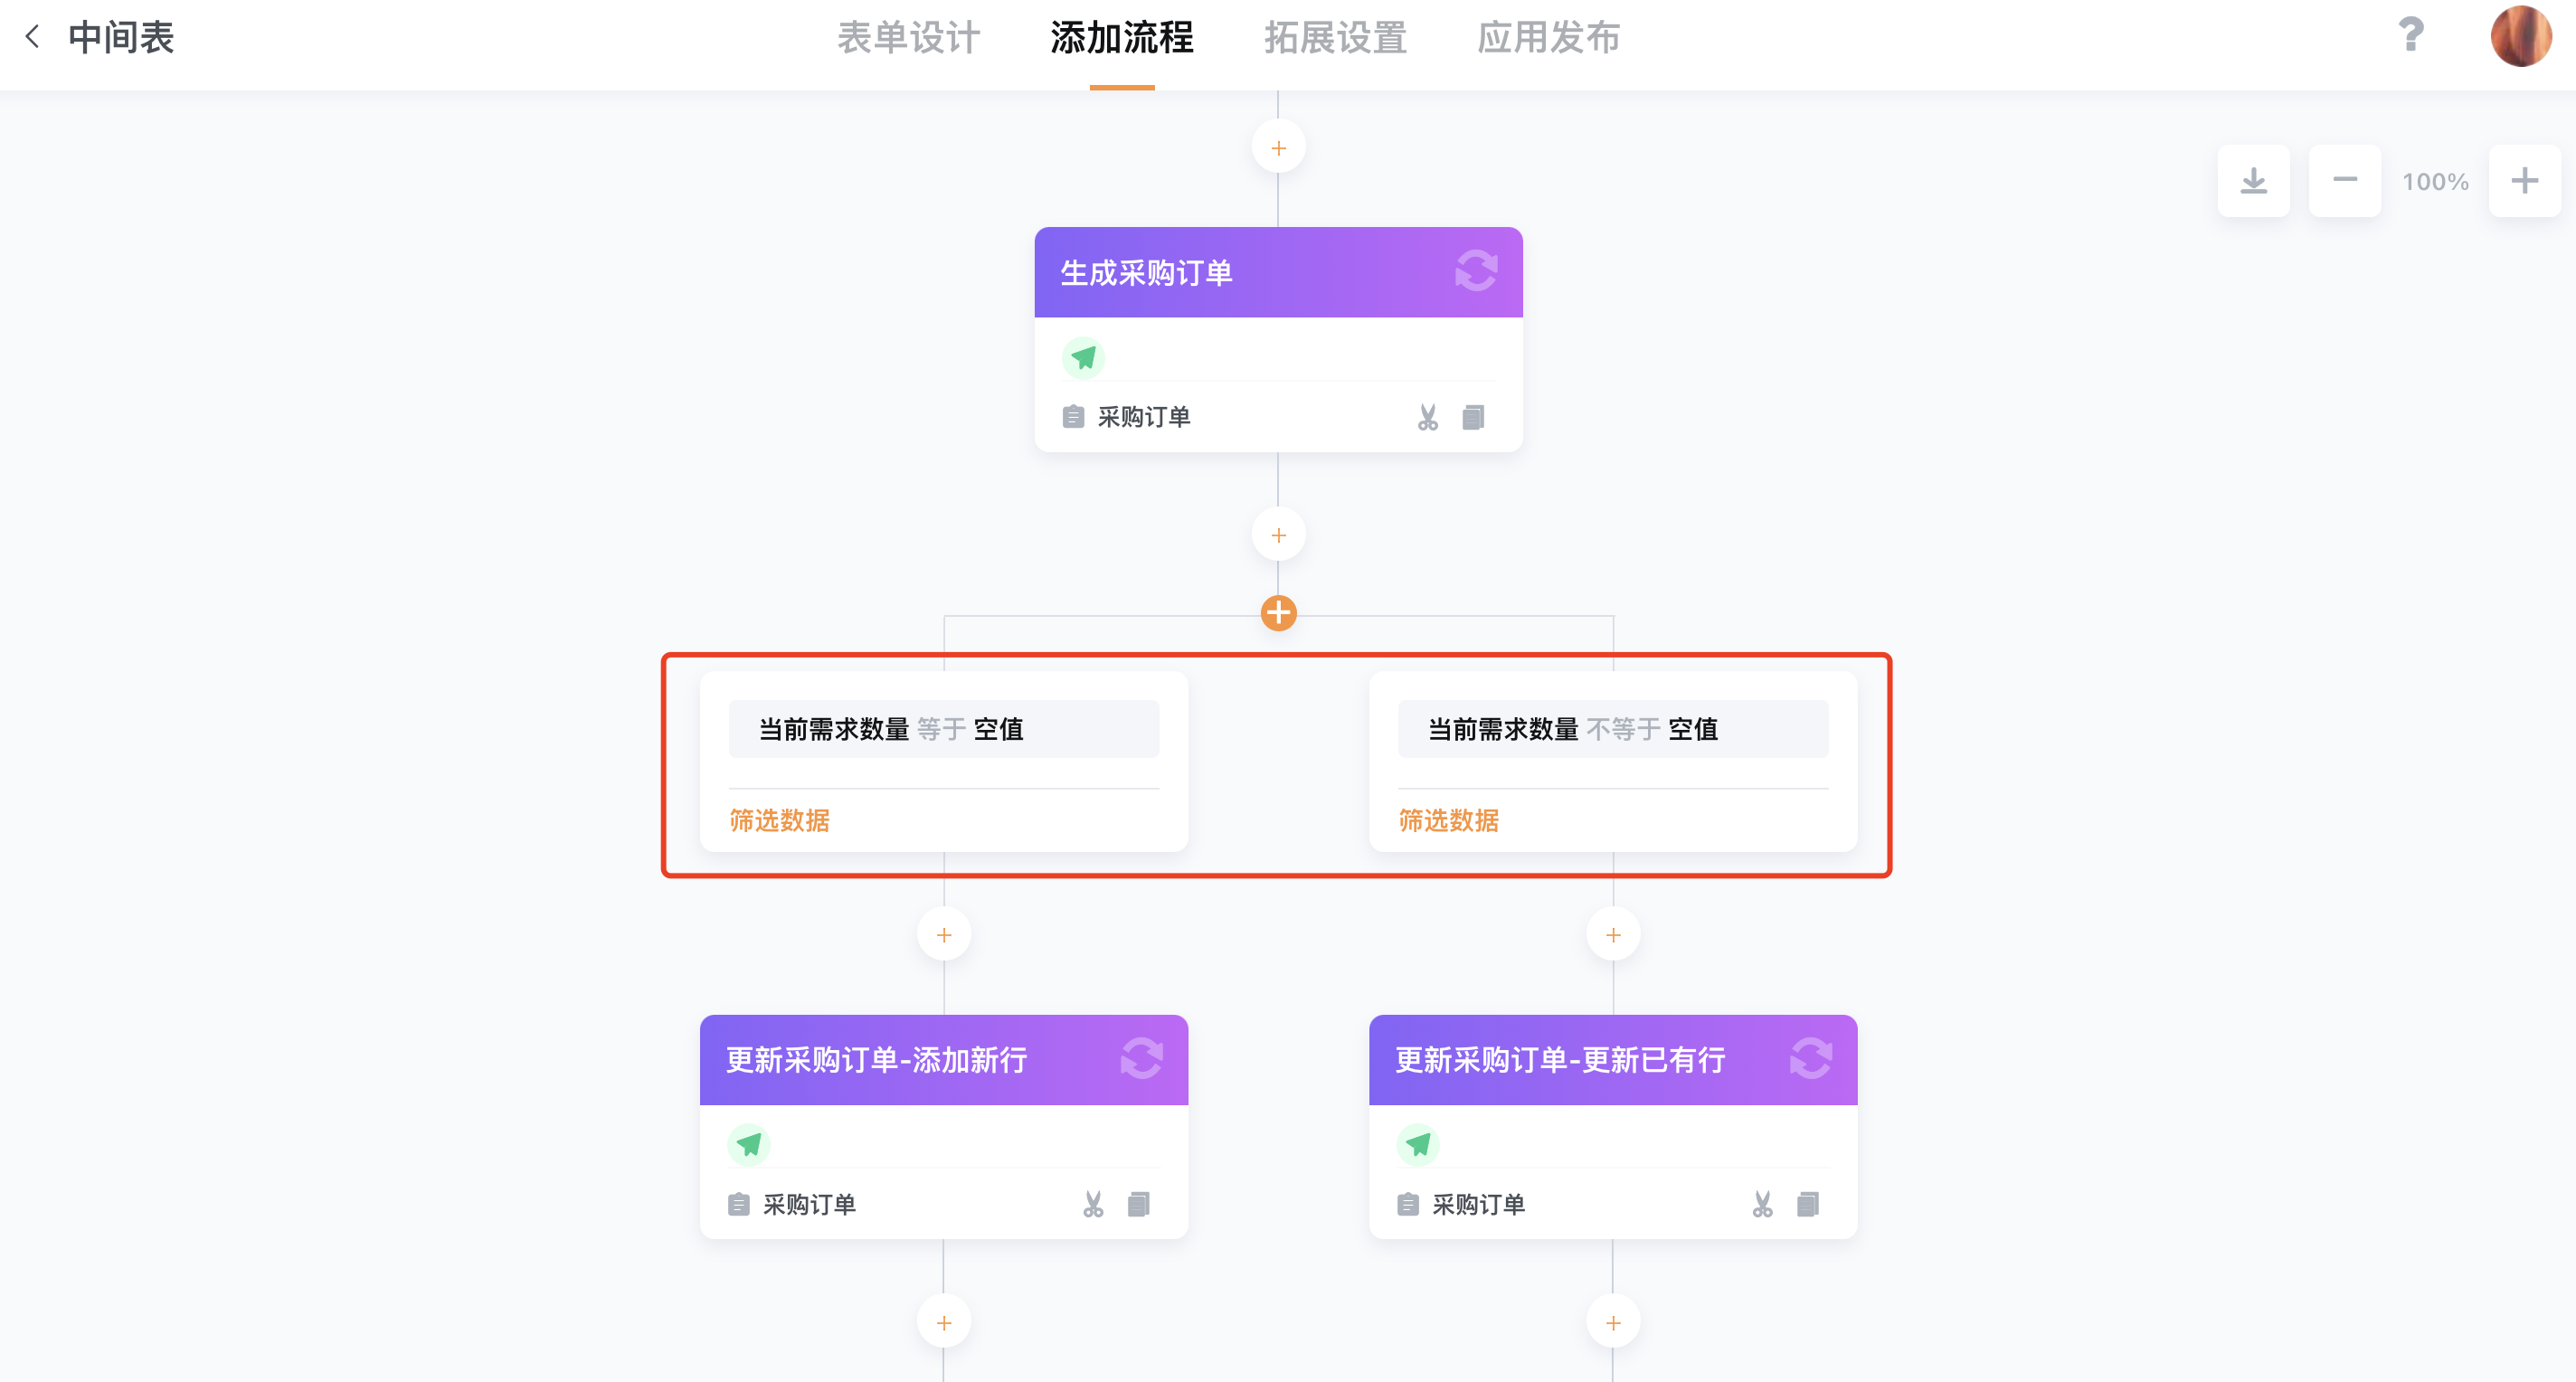Screen dimensions: 2576x1382
Task: Click copy icon on 更新采购订单-更新已有行 node
Action: point(1808,1204)
